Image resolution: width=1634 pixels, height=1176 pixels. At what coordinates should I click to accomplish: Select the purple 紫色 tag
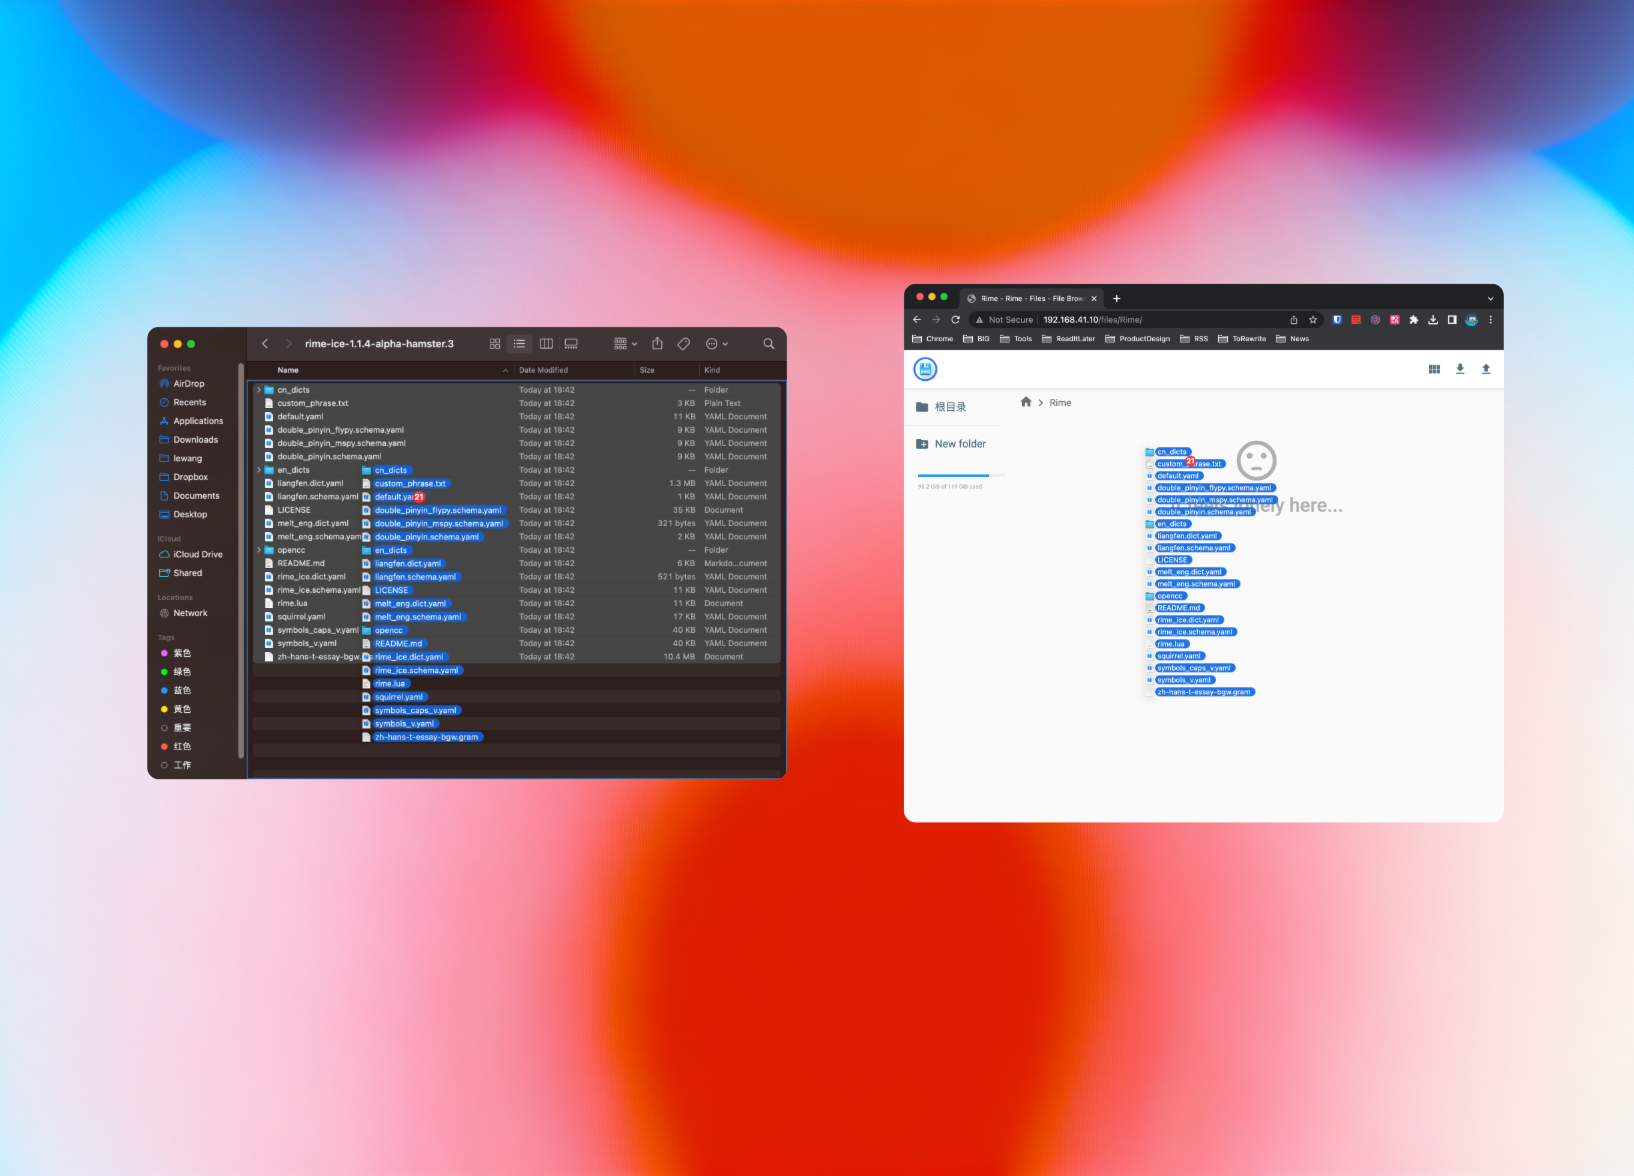(176, 653)
